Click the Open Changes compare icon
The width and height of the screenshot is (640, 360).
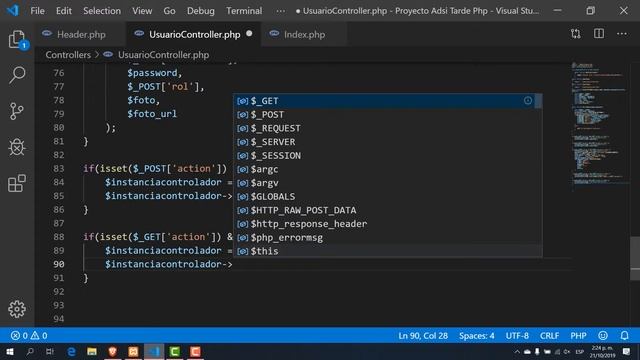[x=576, y=34]
